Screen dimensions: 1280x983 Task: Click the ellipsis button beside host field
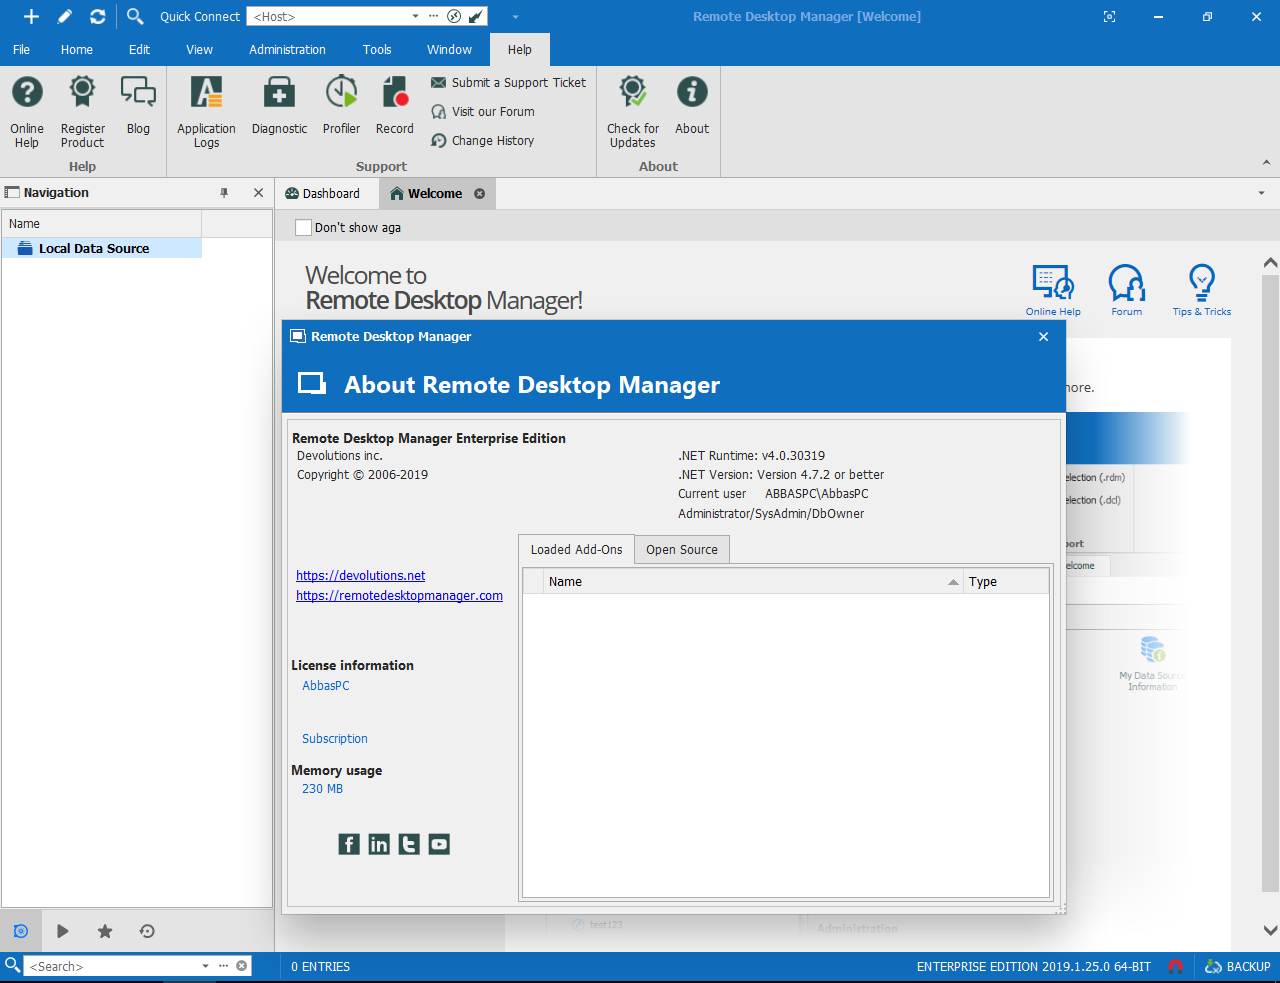(x=433, y=16)
